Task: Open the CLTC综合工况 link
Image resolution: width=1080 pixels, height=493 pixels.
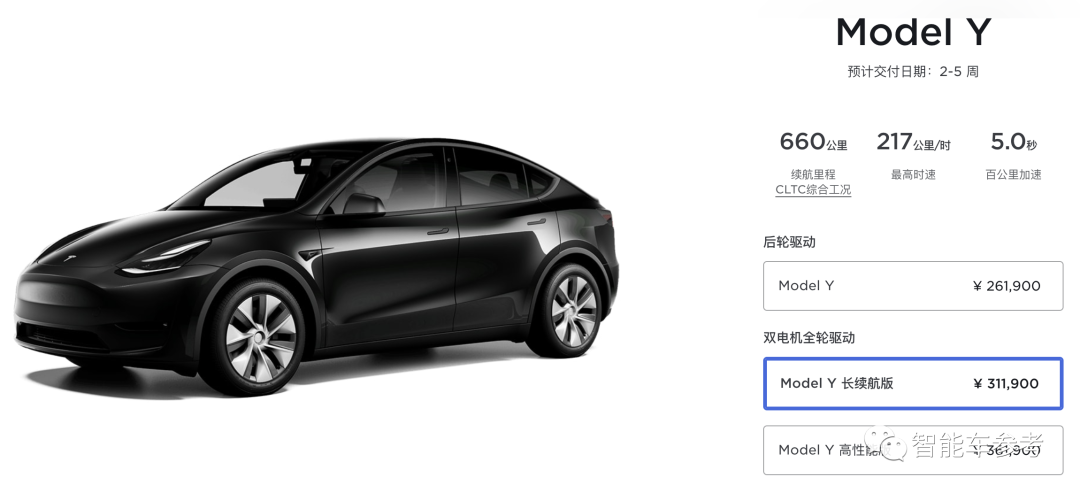Action: (813, 189)
